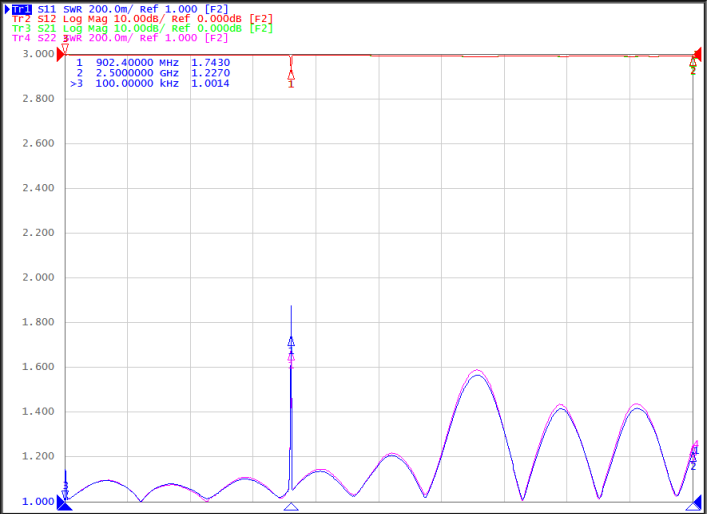Activate marker 2 readout row 2.5000000 GHz

click(153, 73)
